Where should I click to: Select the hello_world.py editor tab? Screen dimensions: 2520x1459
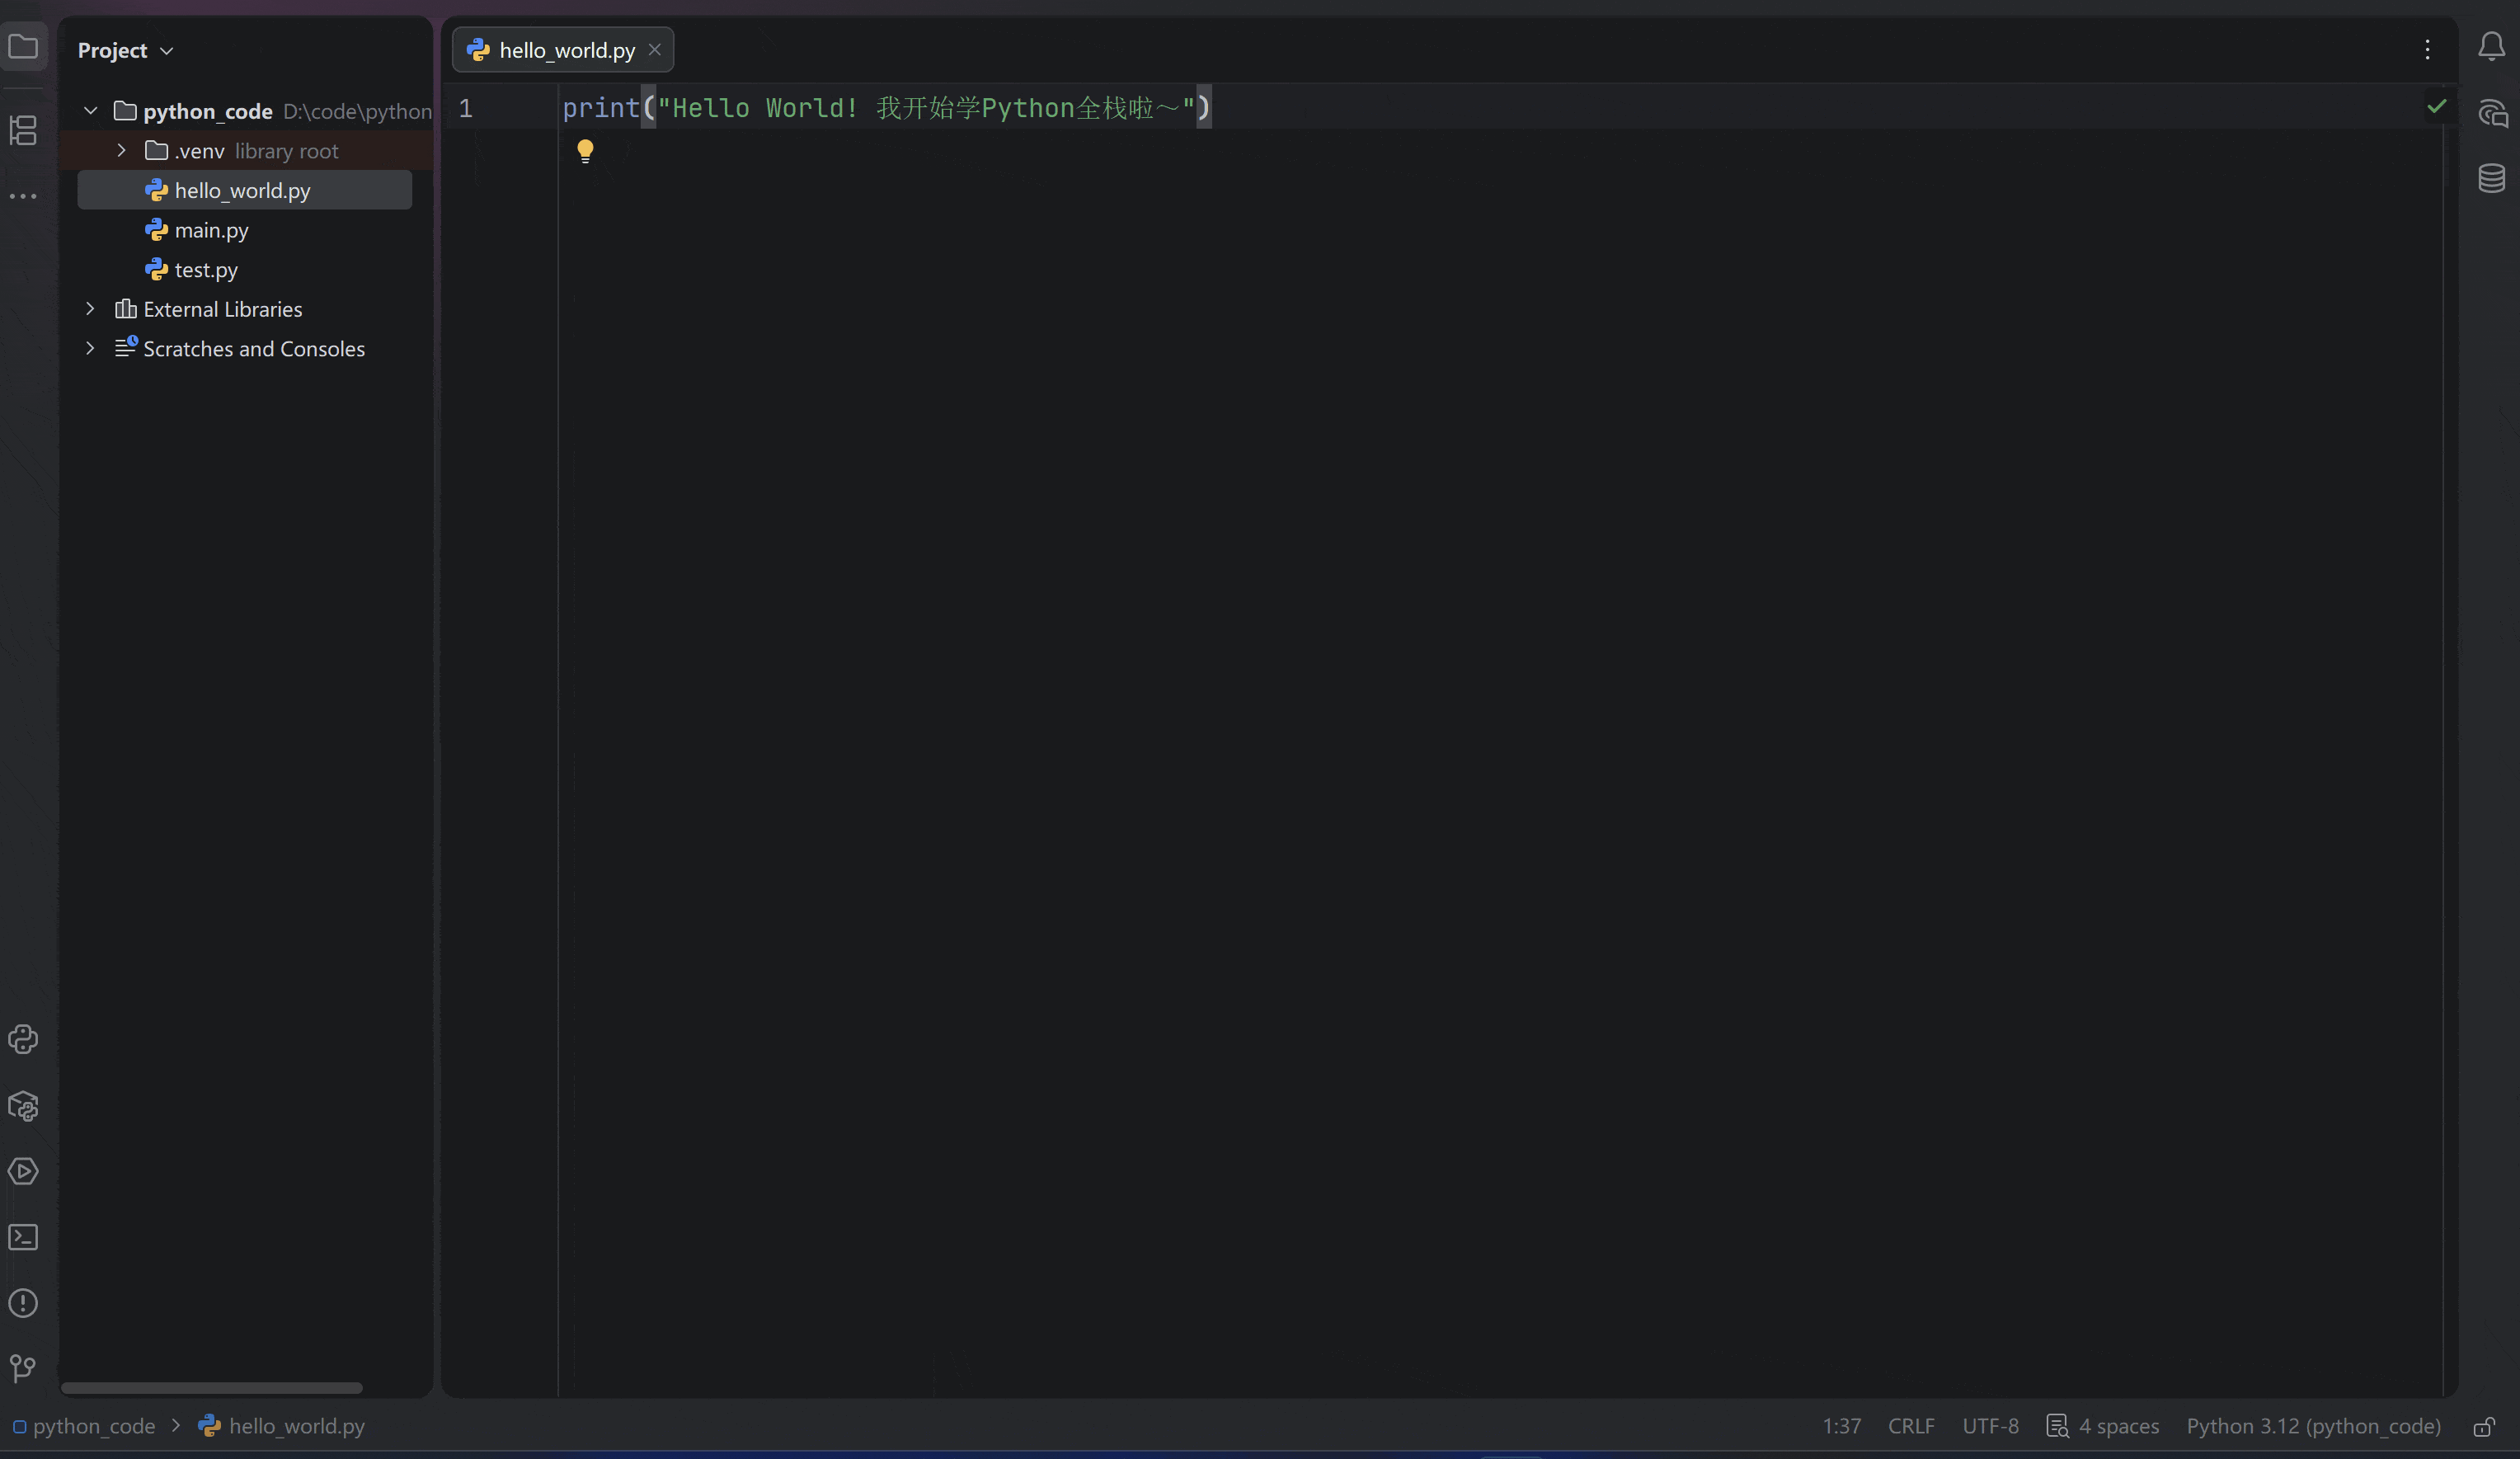pos(565,50)
